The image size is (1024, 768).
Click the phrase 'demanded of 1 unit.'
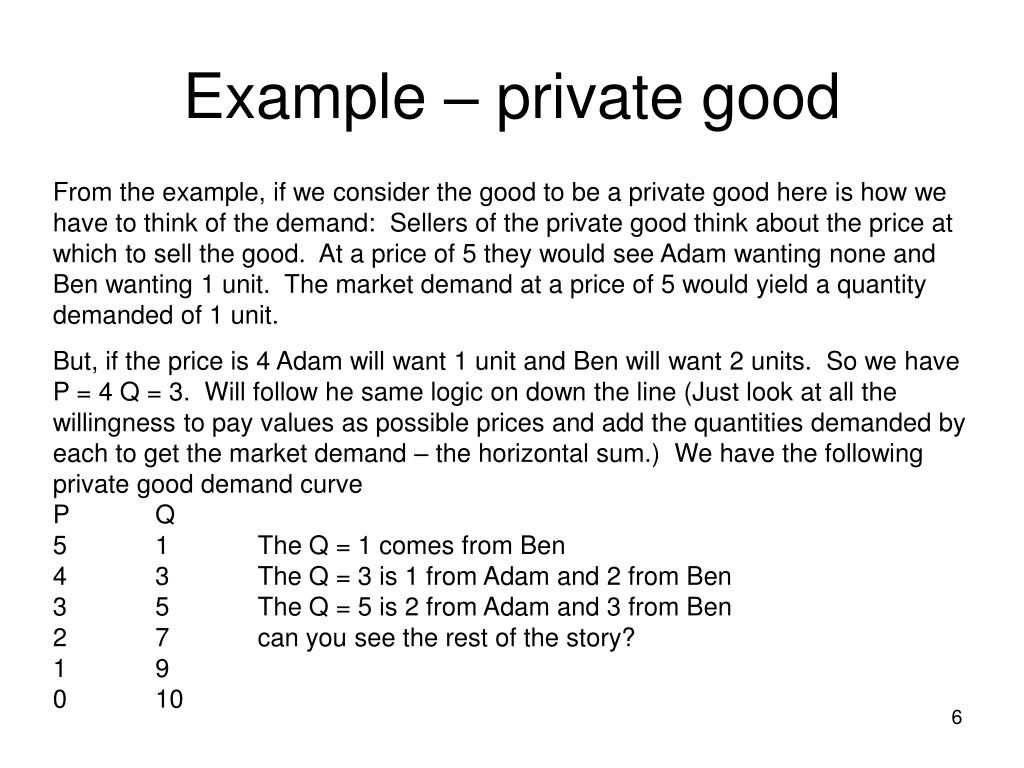tap(166, 315)
